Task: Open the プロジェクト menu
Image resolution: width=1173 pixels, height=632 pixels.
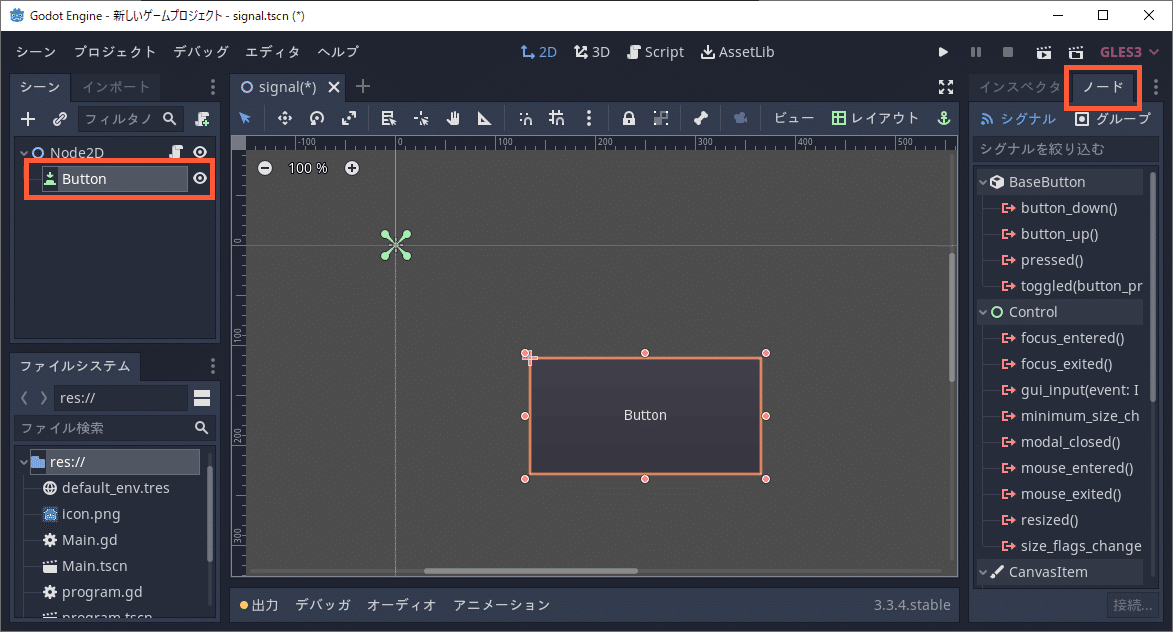Action: [114, 52]
